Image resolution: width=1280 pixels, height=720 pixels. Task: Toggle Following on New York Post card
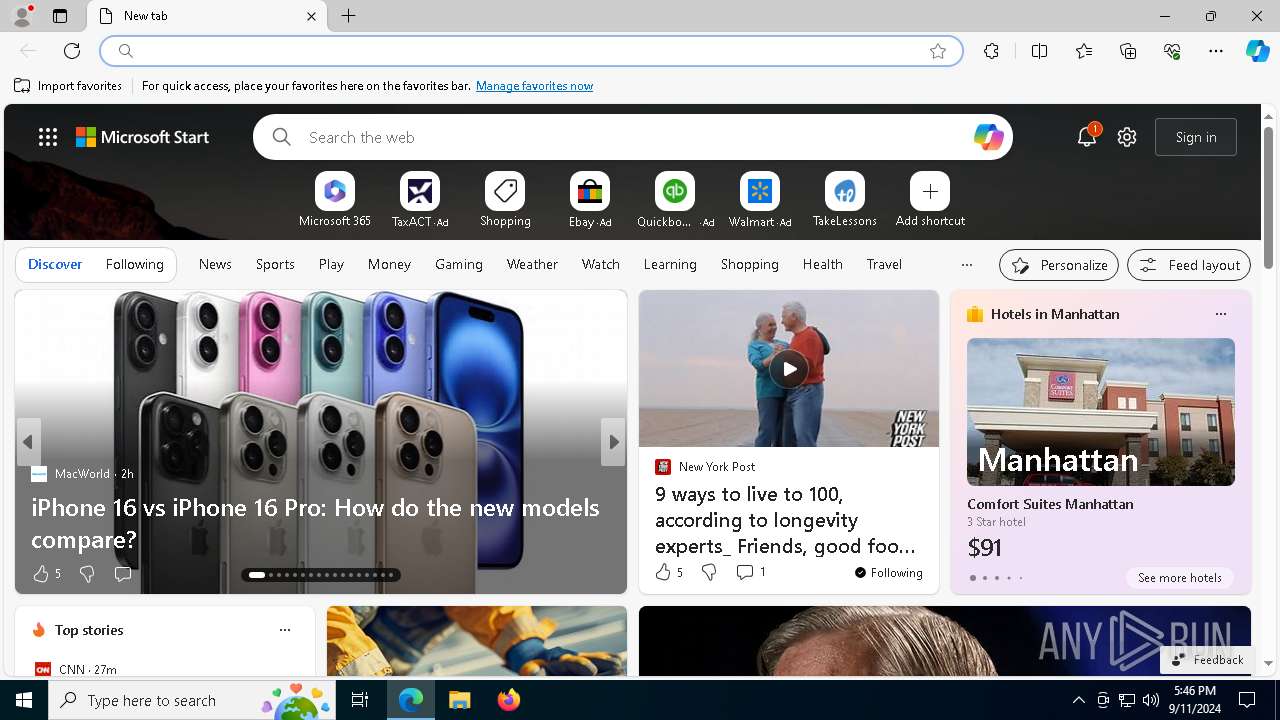[x=888, y=573]
